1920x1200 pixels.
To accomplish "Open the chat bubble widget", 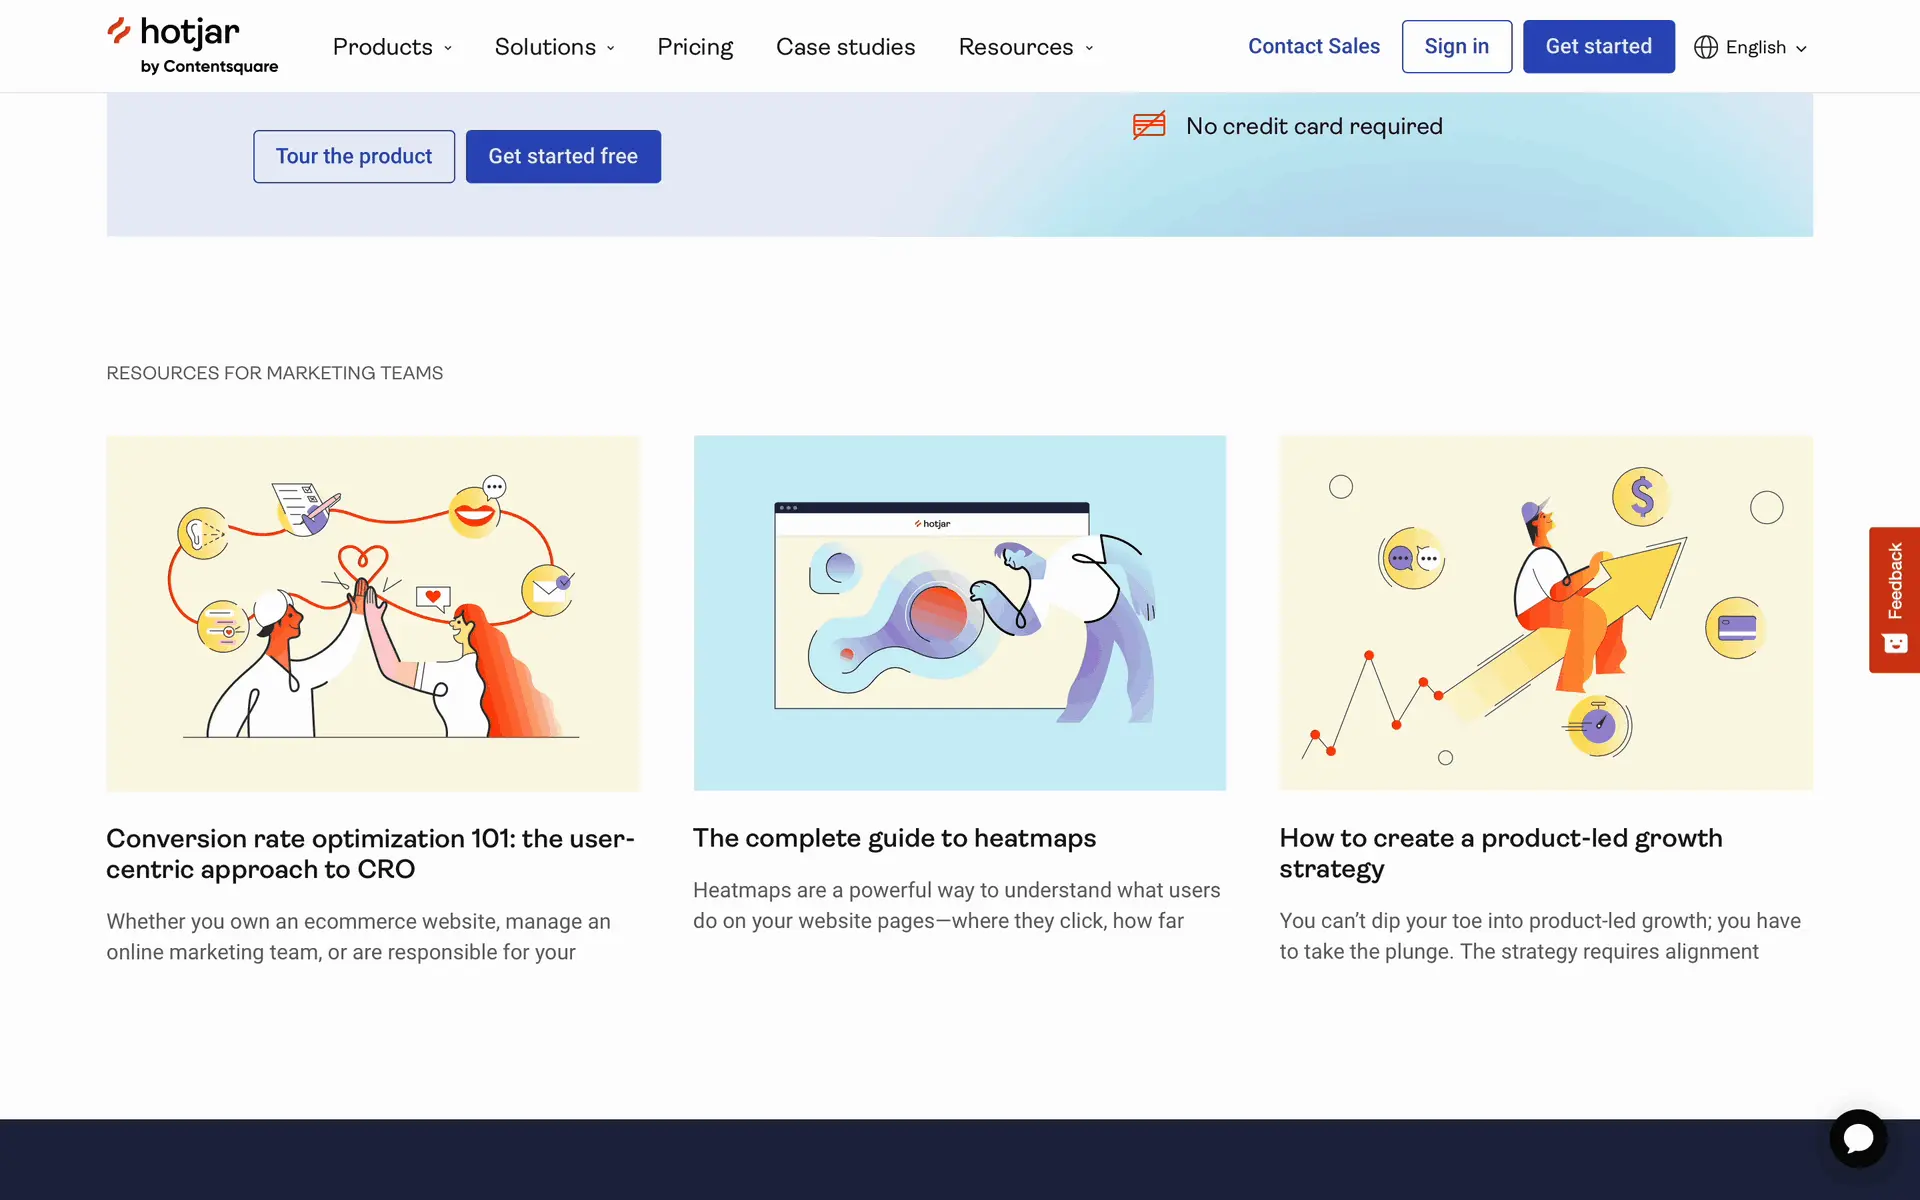I will pyautogui.click(x=1858, y=1138).
